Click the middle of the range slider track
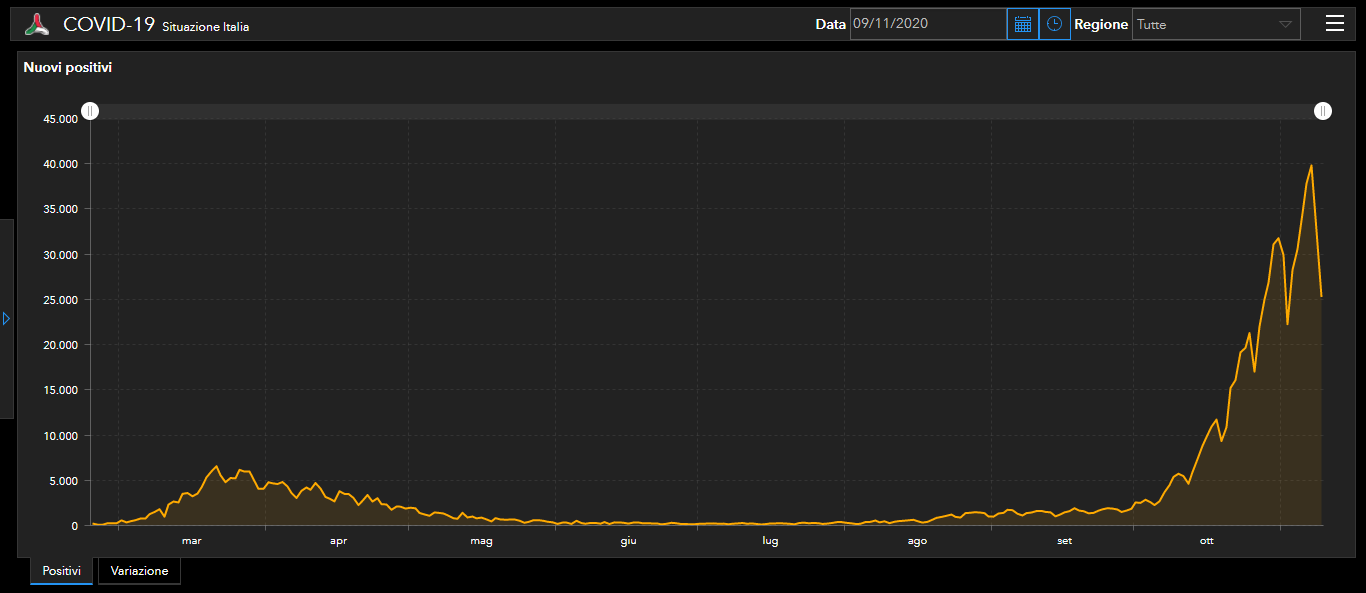 [706, 111]
